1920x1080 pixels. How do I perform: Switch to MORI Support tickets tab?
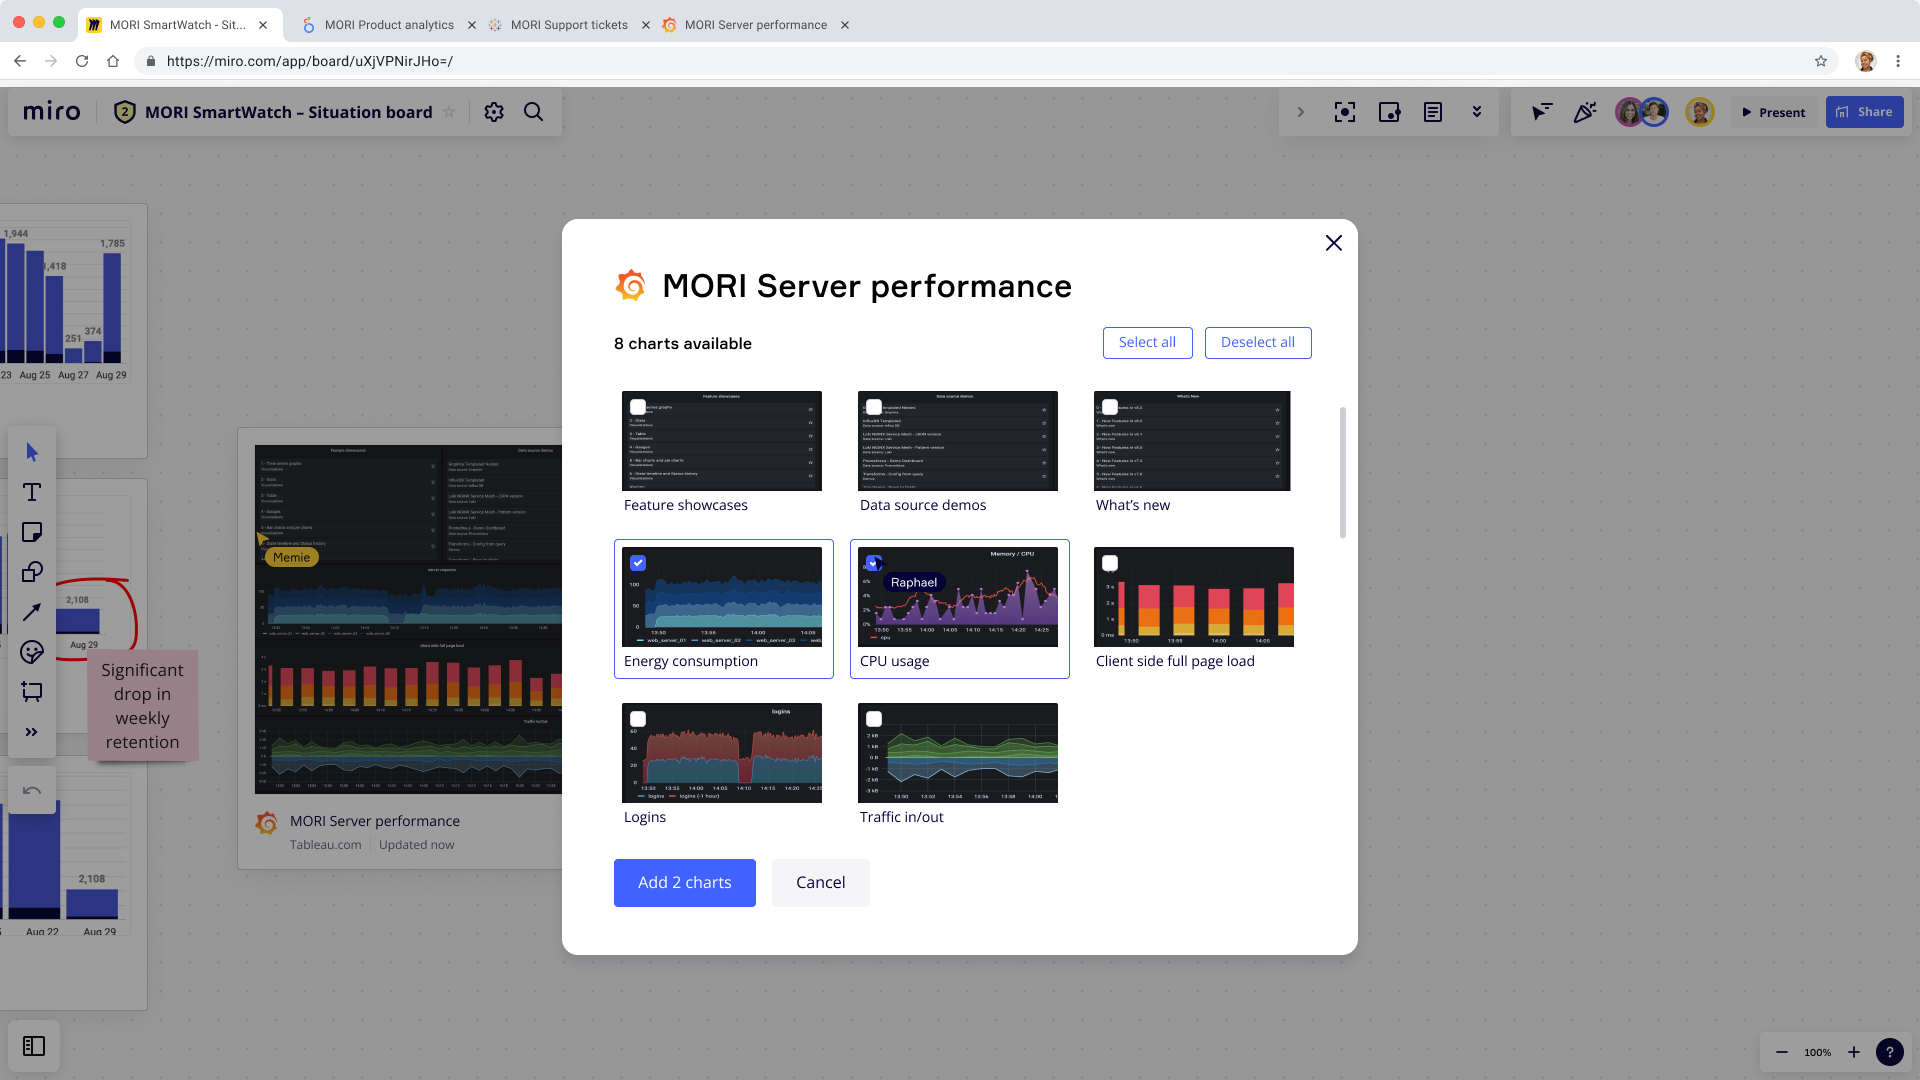pos(569,25)
